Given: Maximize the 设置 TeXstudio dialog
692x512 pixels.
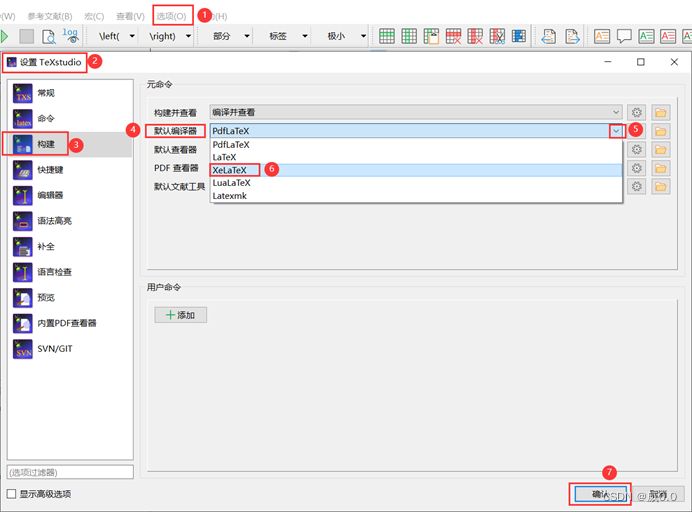Looking at the screenshot, I should point(641,62).
